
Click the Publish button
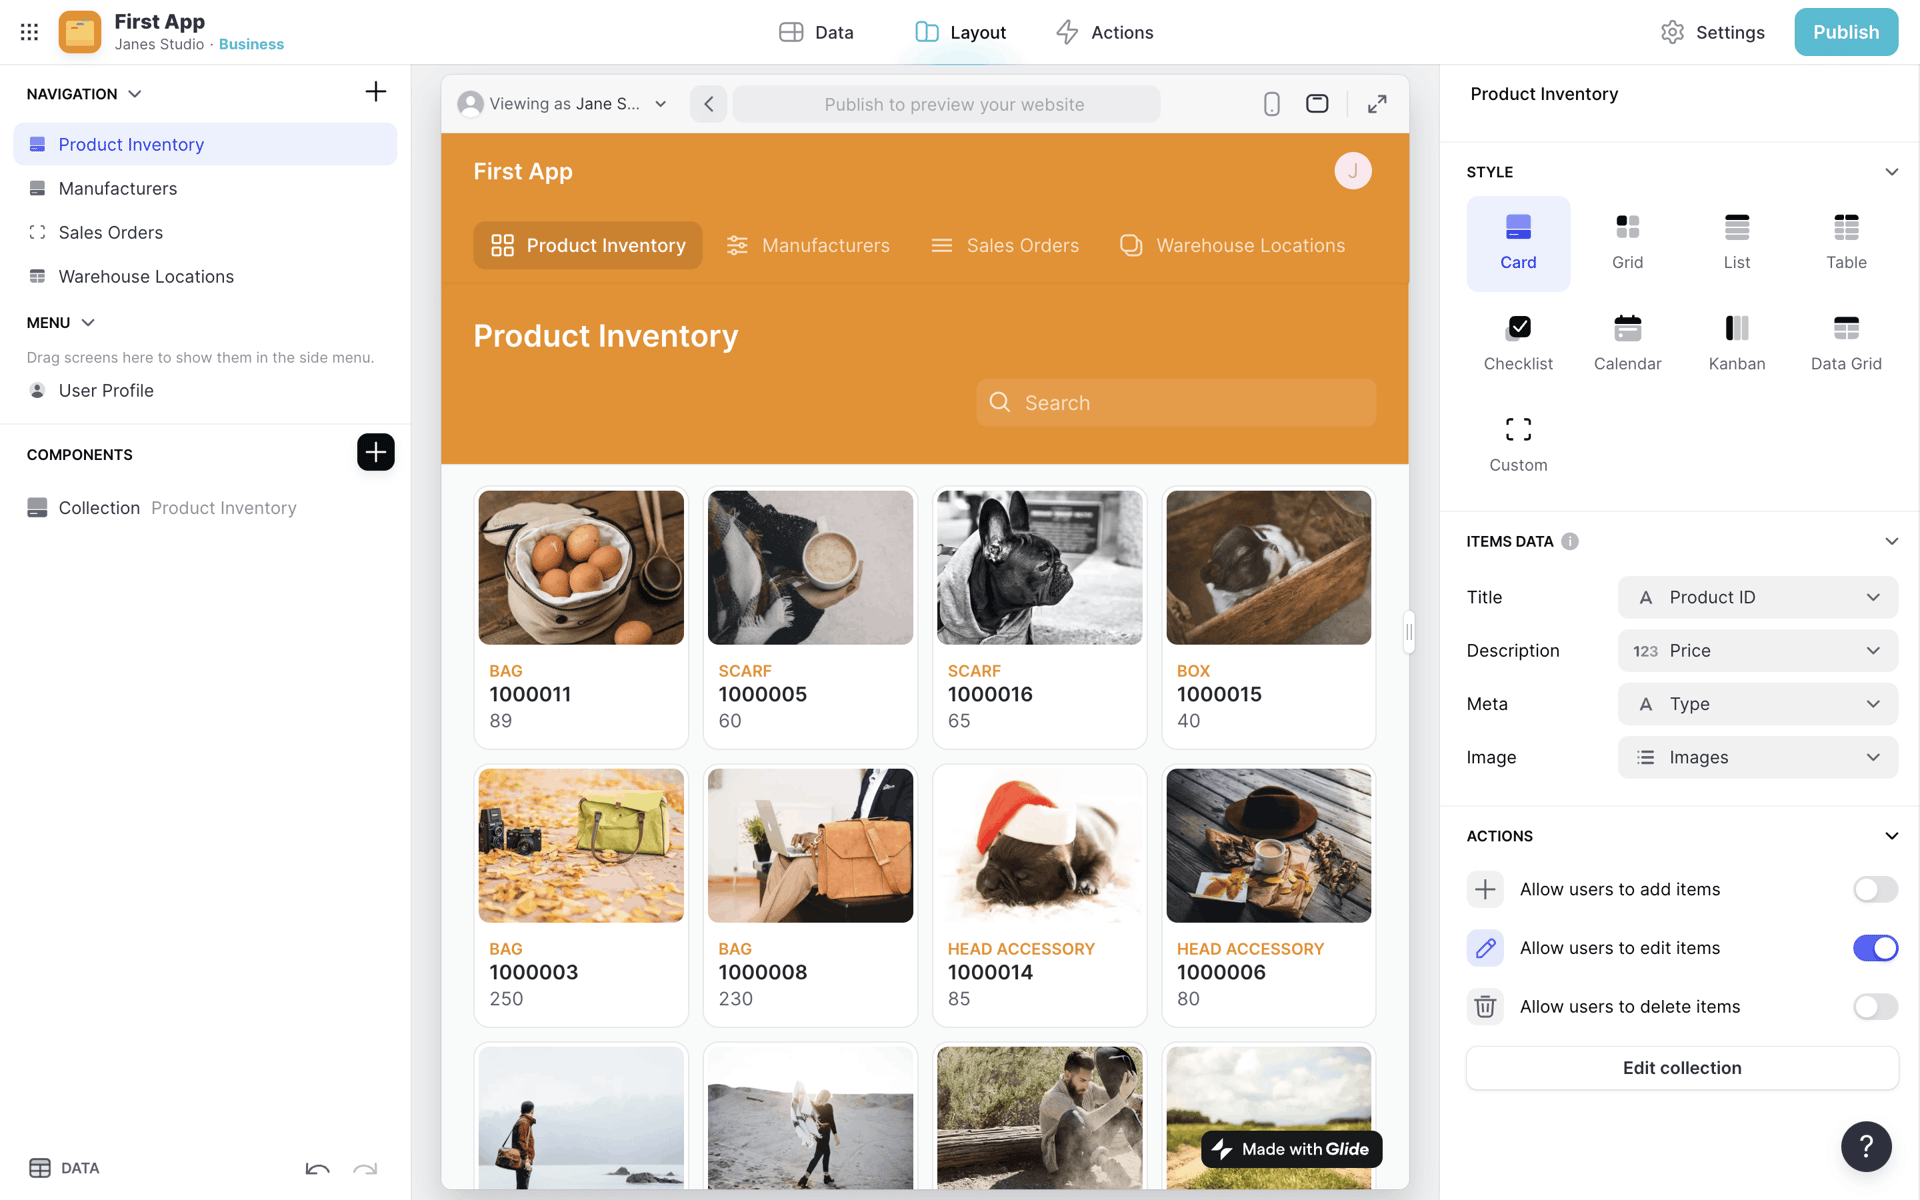pos(1845,32)
